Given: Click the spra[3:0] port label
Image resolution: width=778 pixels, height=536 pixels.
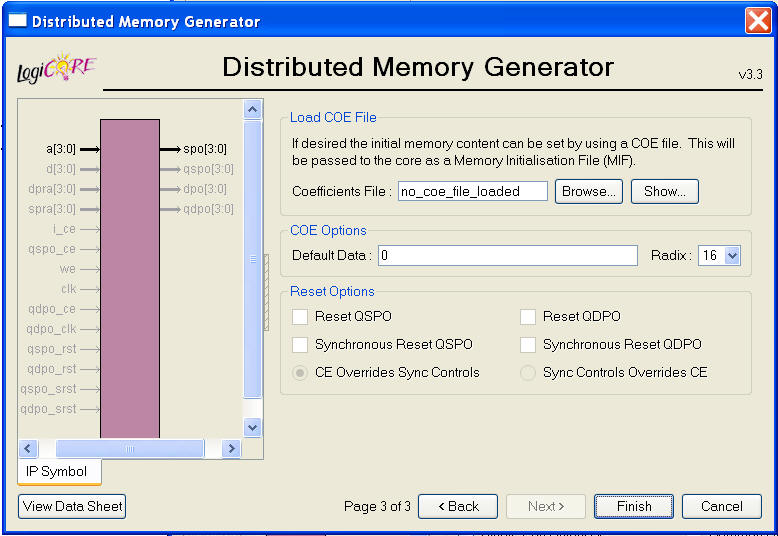Looking at the screenshot, I should coord(52,209).
